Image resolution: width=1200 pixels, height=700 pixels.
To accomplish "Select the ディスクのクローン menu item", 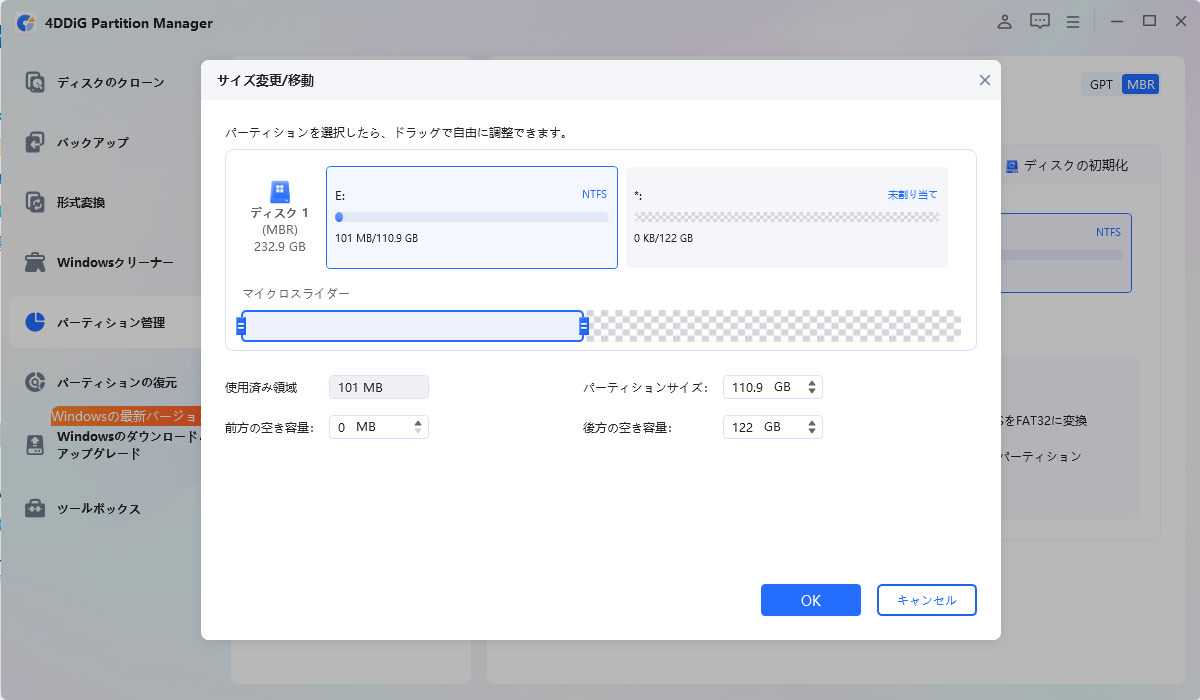I will click(x=110, y=82).
